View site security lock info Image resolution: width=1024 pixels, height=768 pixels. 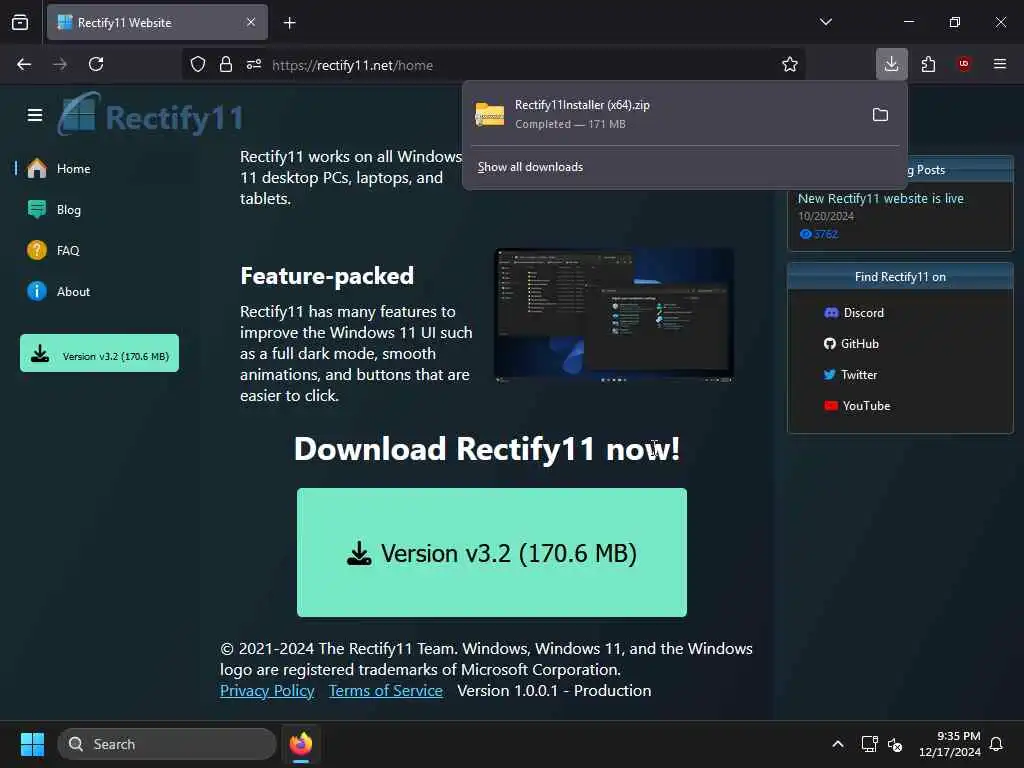pos(226,65)
